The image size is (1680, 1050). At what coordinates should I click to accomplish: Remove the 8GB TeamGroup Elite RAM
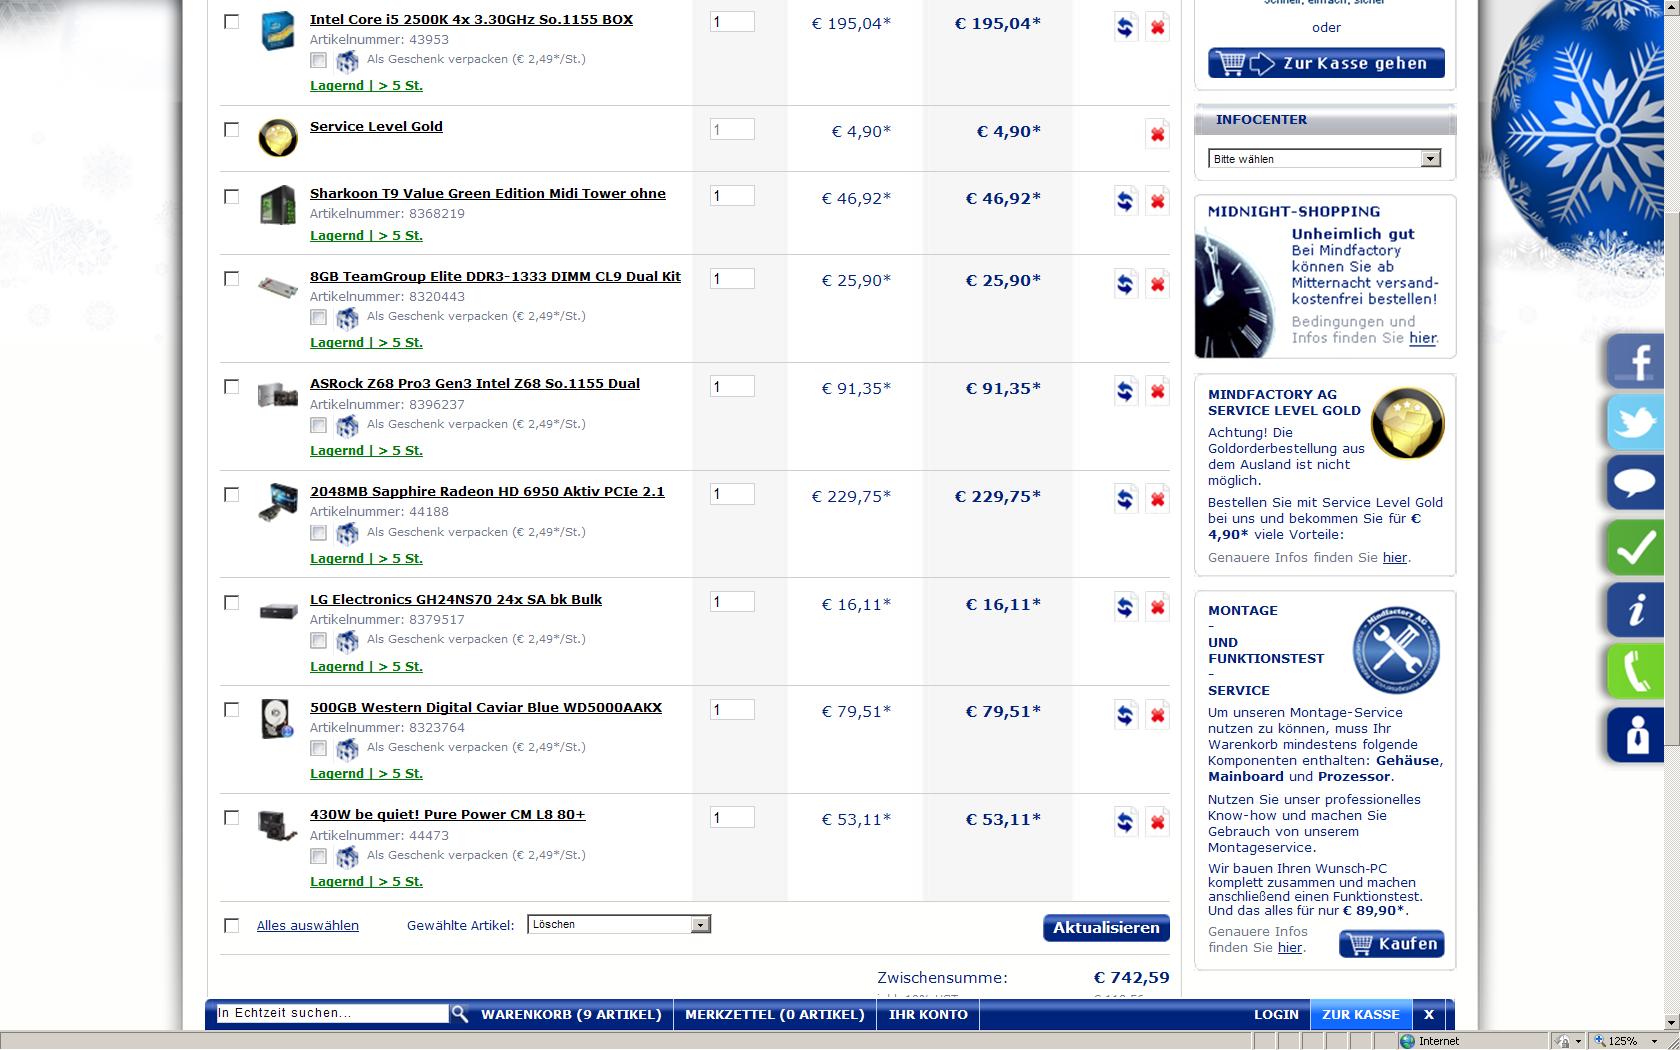[1157, 284]
